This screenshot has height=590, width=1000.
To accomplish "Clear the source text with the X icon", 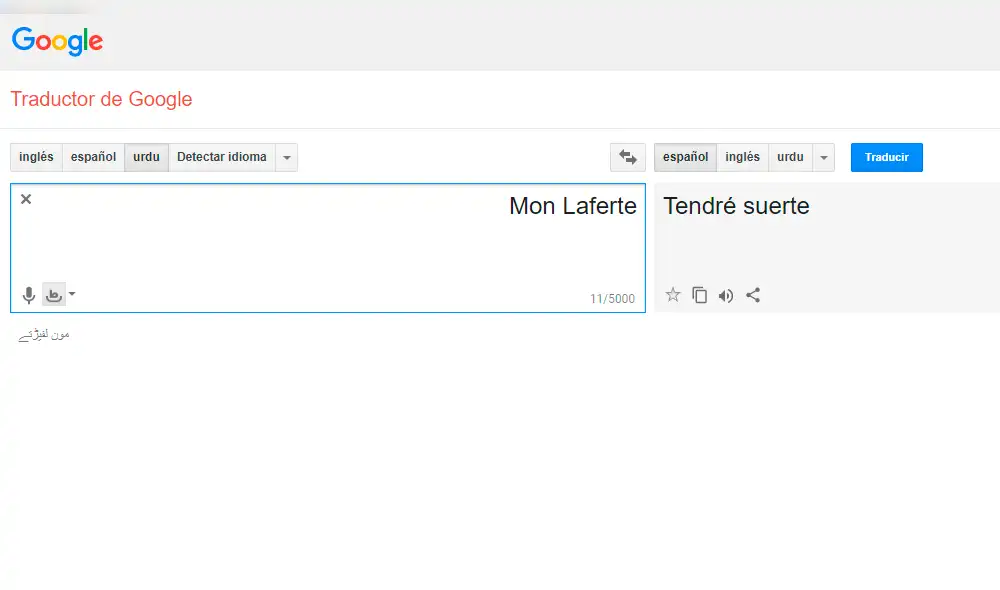I will [x=25, y=198].
